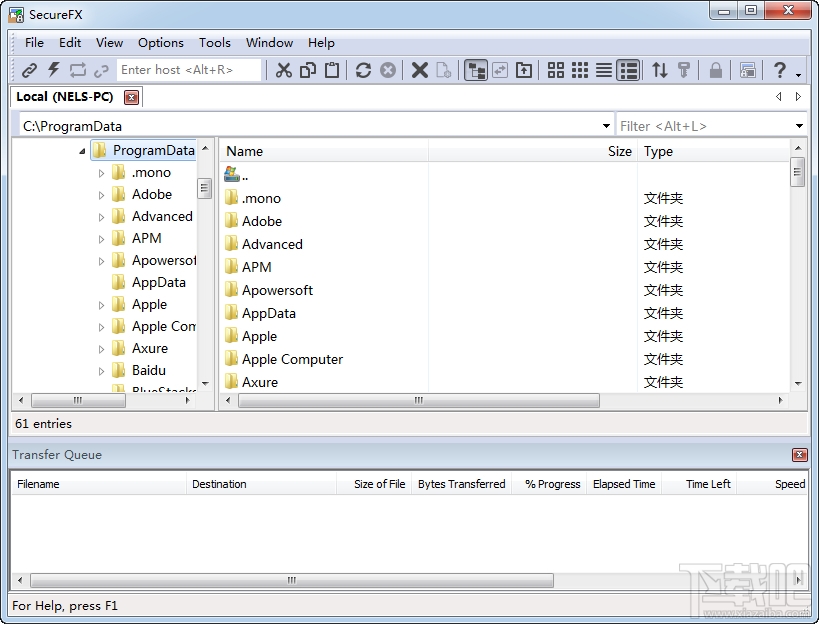Click the file list horizontal scrollbar

click(418, 401)
